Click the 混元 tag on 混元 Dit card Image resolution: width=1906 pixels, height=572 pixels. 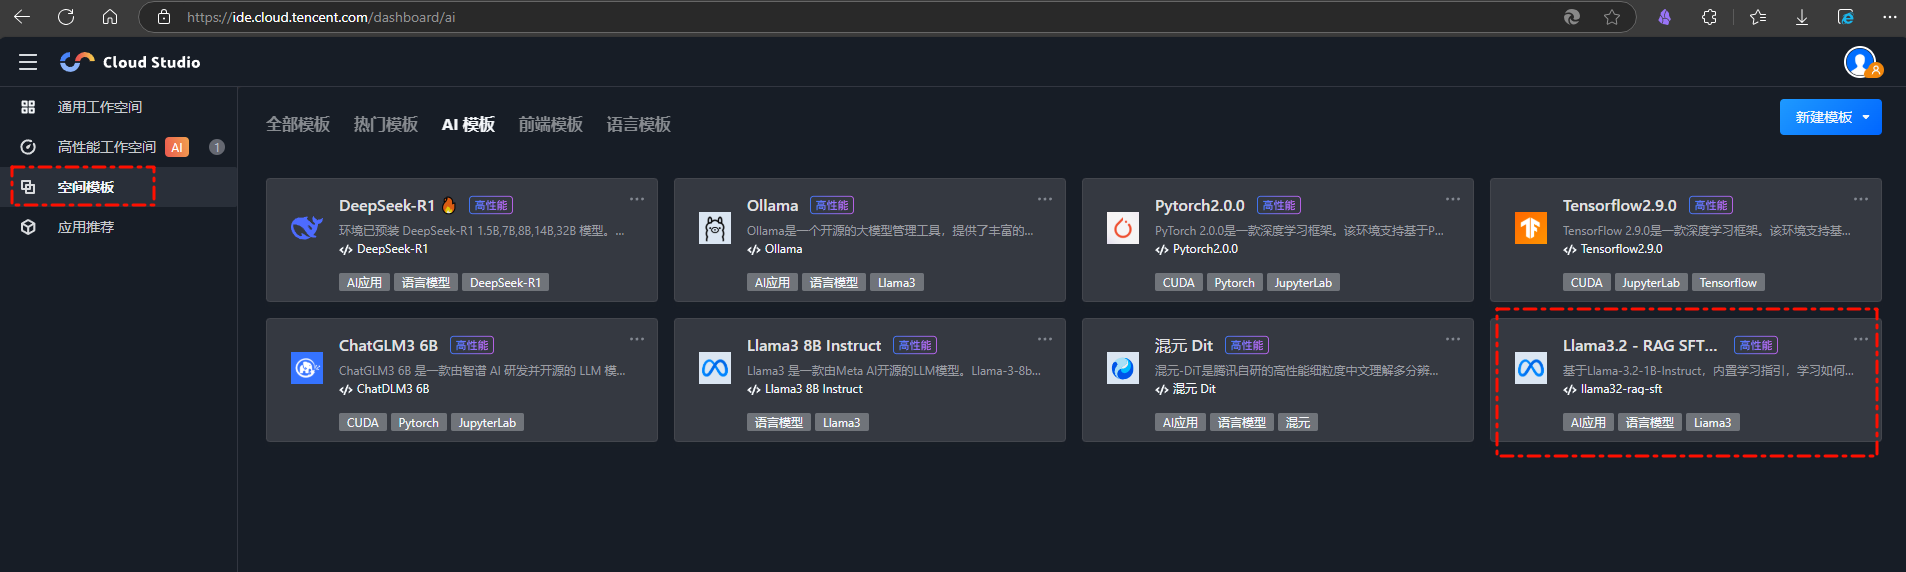tap(1298, 423)
